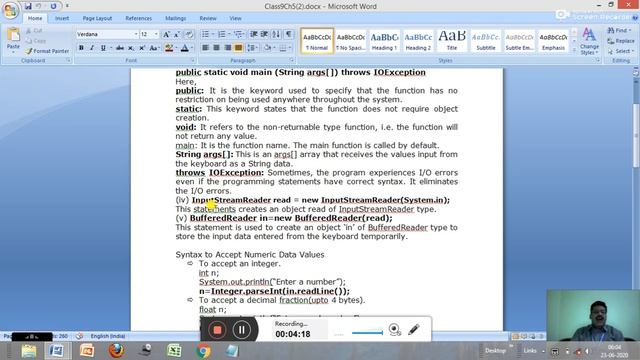Open File Explorer from the taskbar

click(x=29, y=351)
